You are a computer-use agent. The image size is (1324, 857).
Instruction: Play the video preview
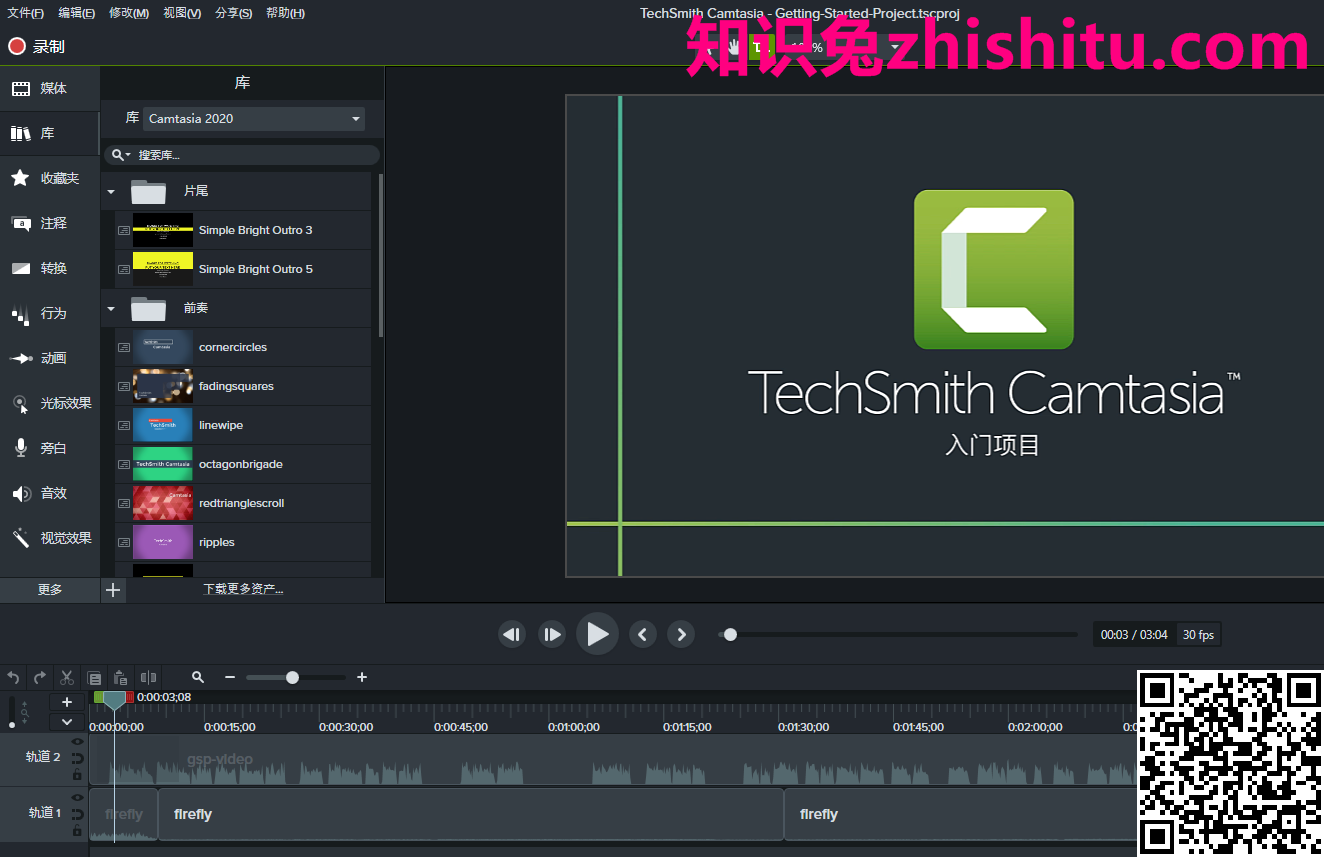coord(597,634)
